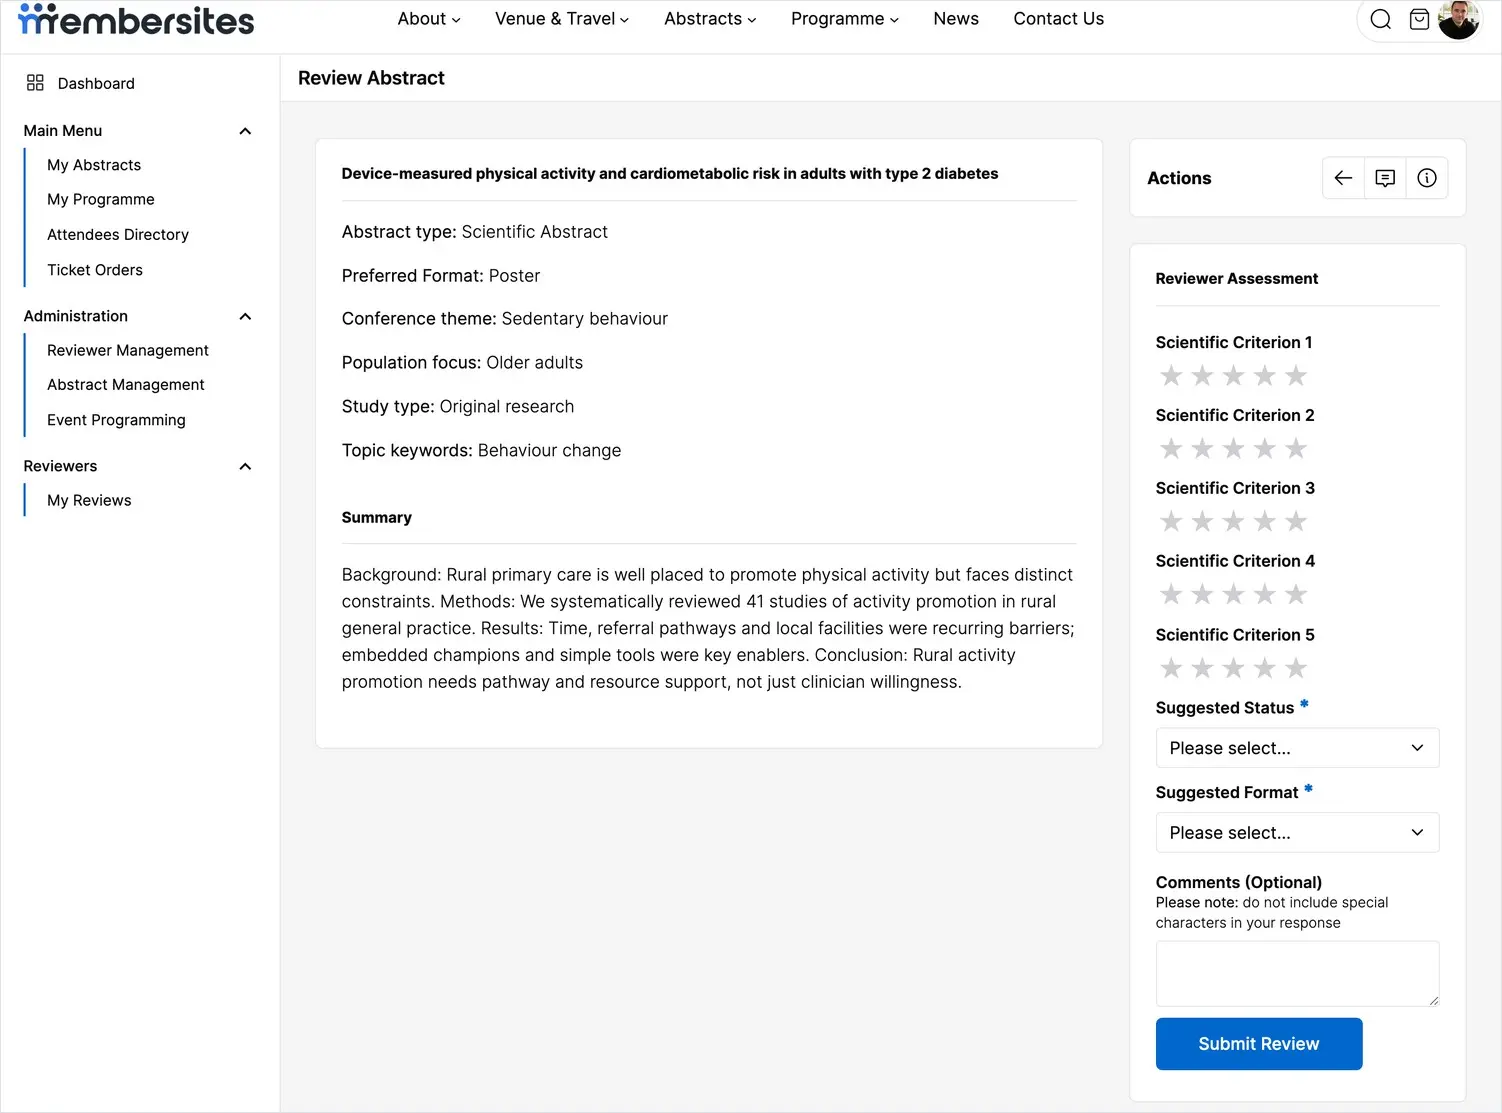This screenshot has height=1113, width=1502.
Task: Click the back arrow in Actions
Action: (1343, 178)
